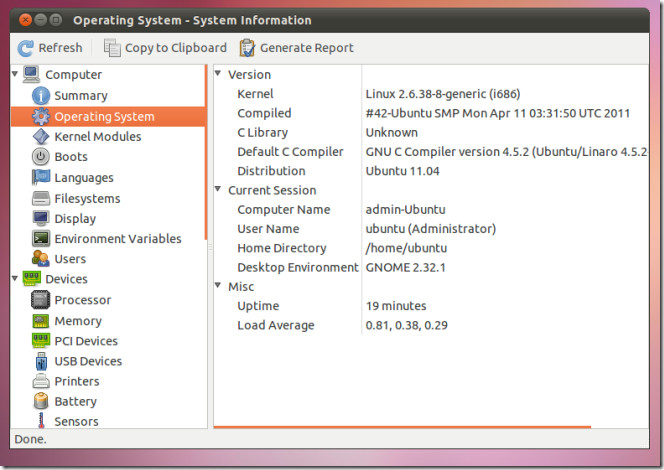Click the PCI Devices card icon
The width and height of the screenshot is (664, 470).
(41, 340)
